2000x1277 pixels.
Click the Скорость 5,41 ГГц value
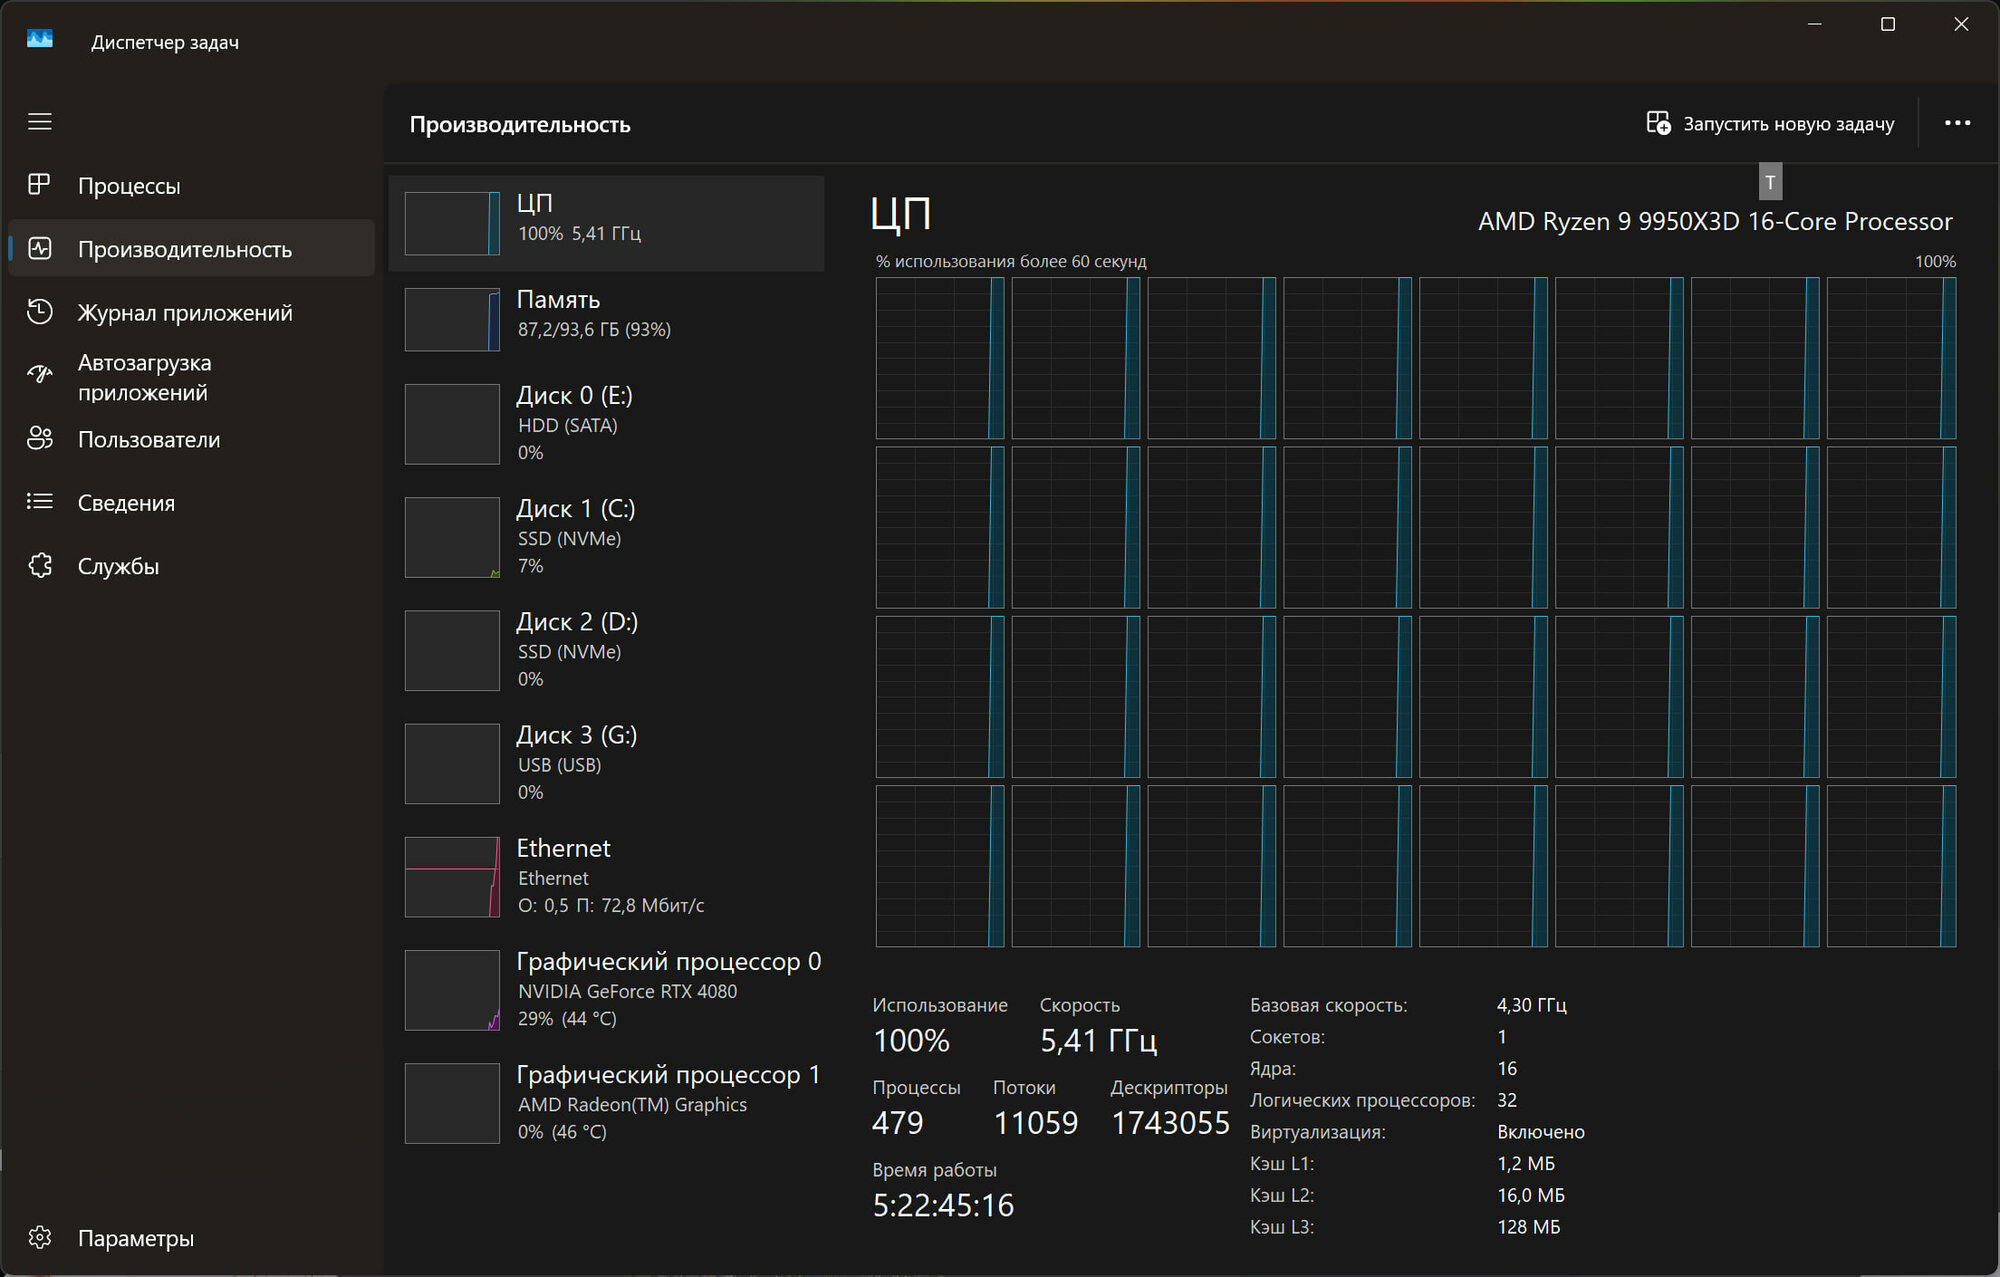pyautogui.click(x=1098, y=1041)
